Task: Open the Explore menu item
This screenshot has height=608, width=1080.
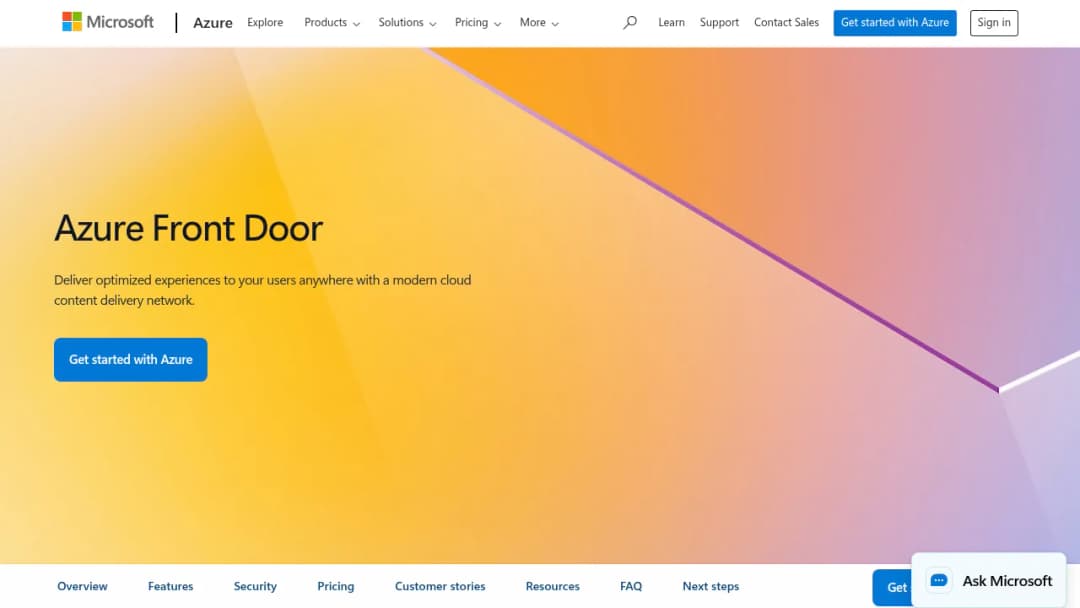Action: click(x=265, y=22)
